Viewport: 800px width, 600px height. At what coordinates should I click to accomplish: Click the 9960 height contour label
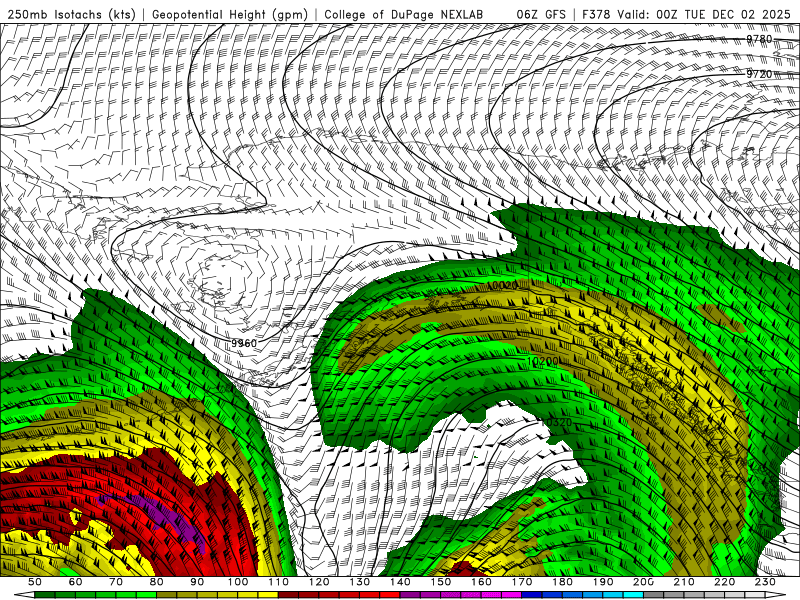(244, 343)
